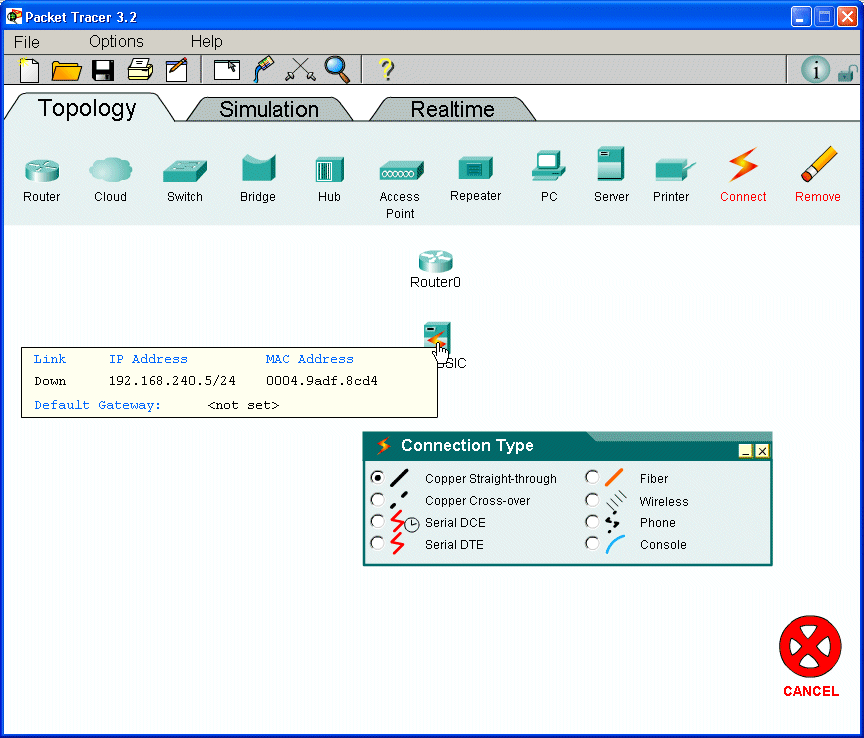Image resolution: width=864 pixels, height=738 pixels.
Task: Select Serial DCE connection type
Action: coord(377,521)
